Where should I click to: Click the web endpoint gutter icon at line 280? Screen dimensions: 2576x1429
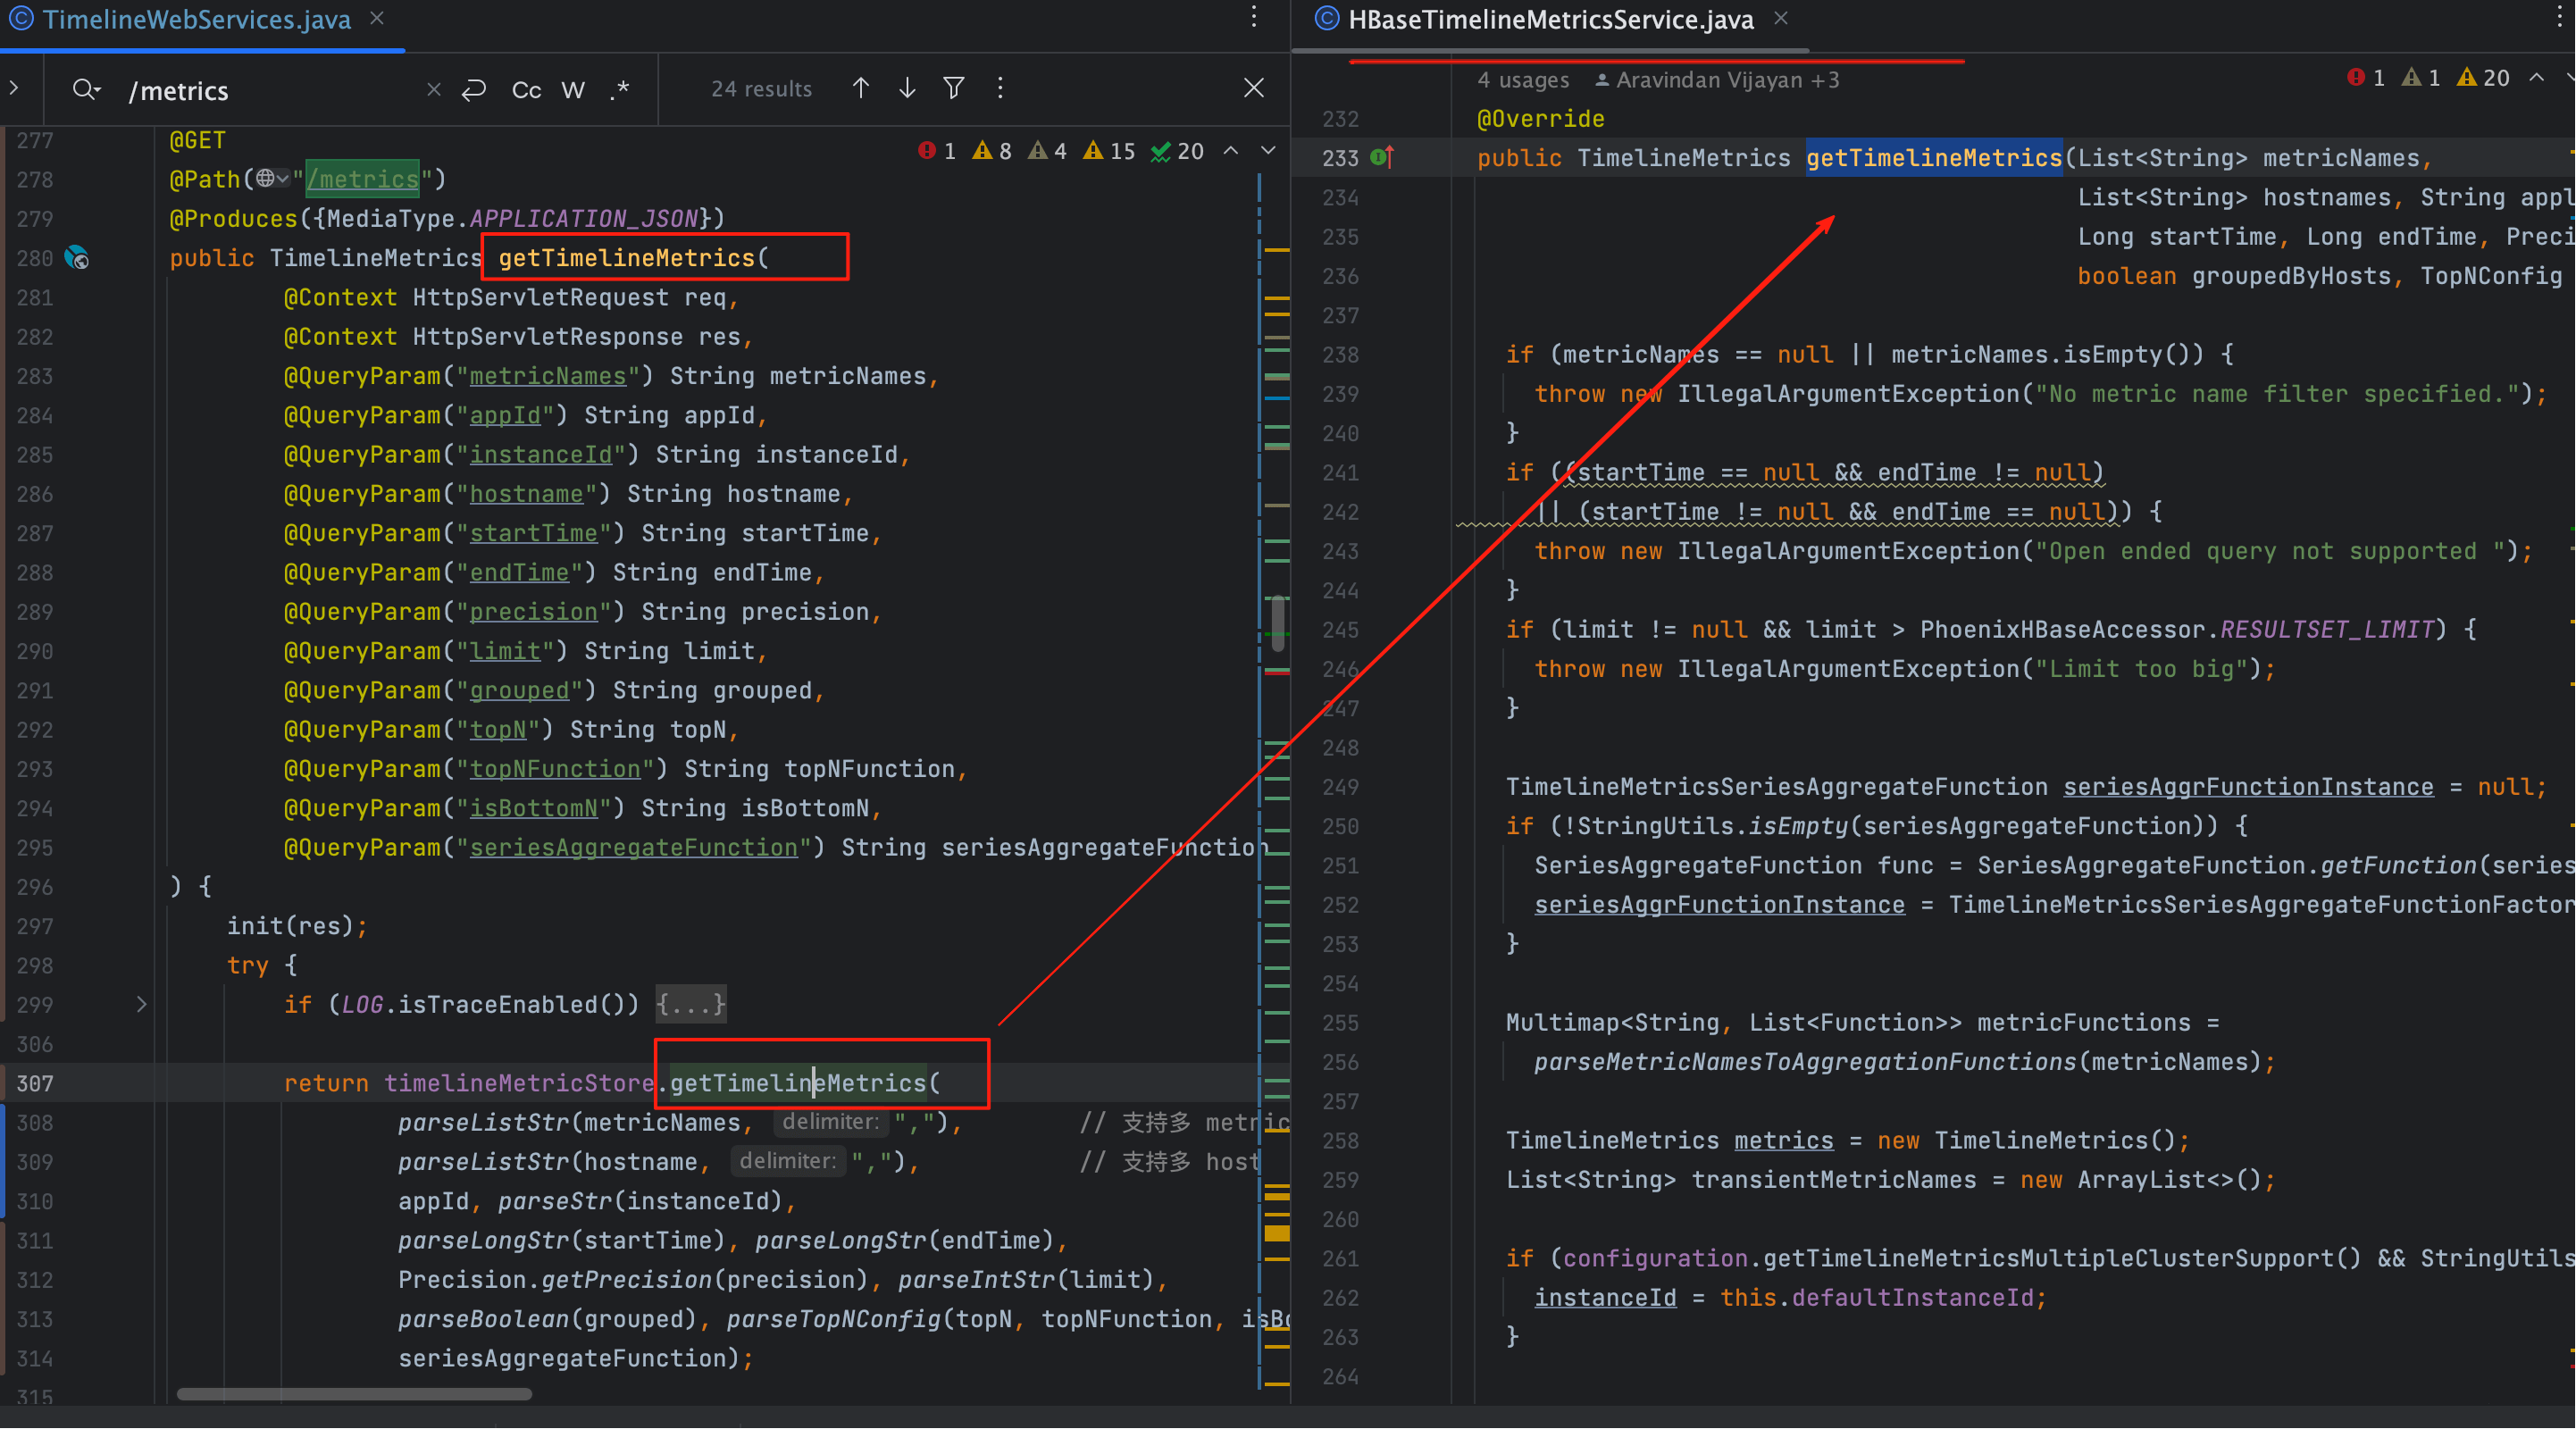coord(77,258)
